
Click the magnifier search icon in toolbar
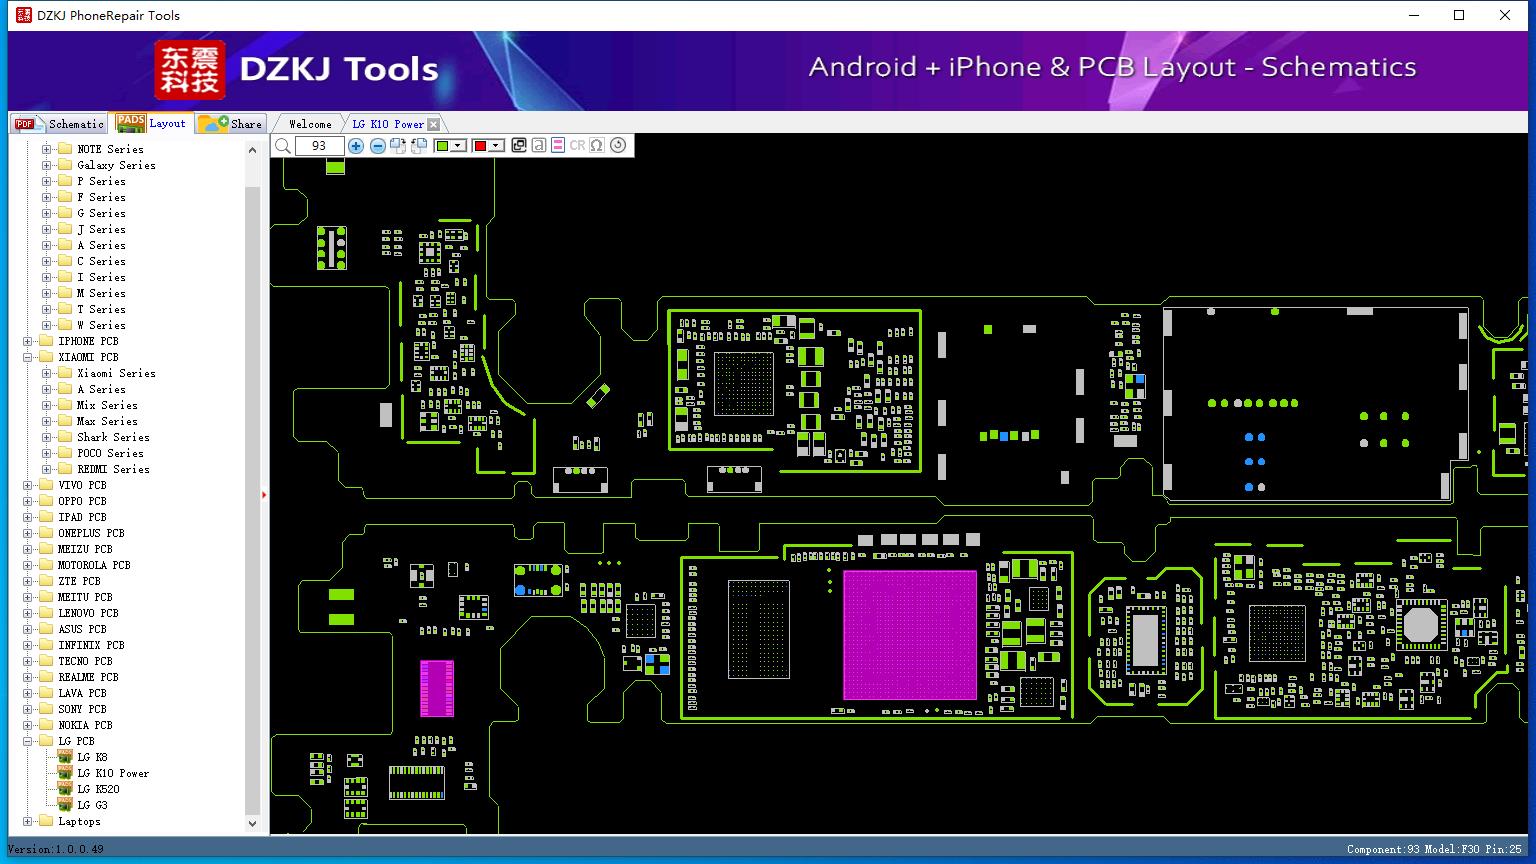(283, 146)
